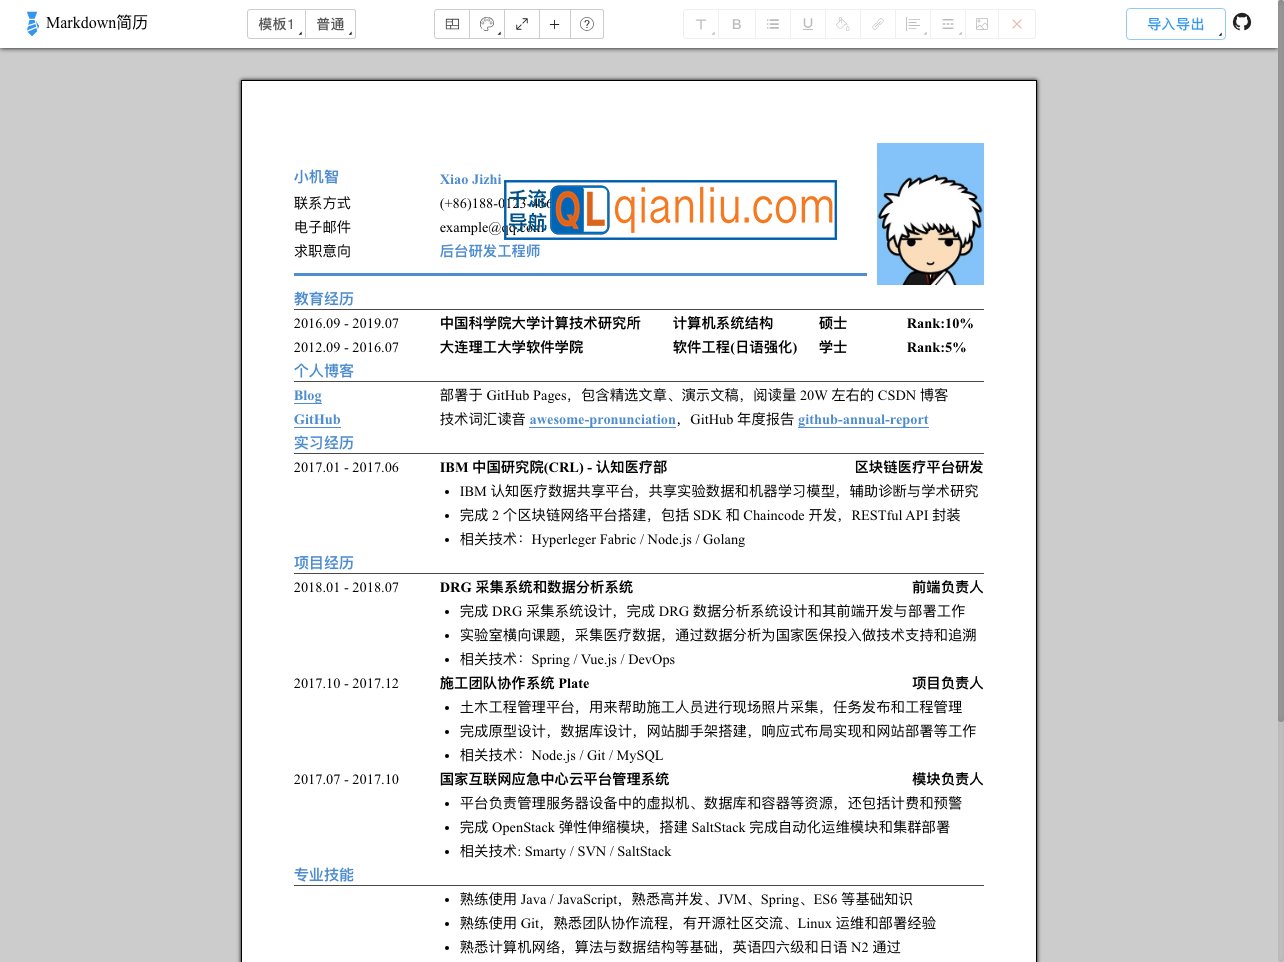Toggle the fill color bucket icon
The height and width of the screenshot is (962, 1284).
[842, 23]
